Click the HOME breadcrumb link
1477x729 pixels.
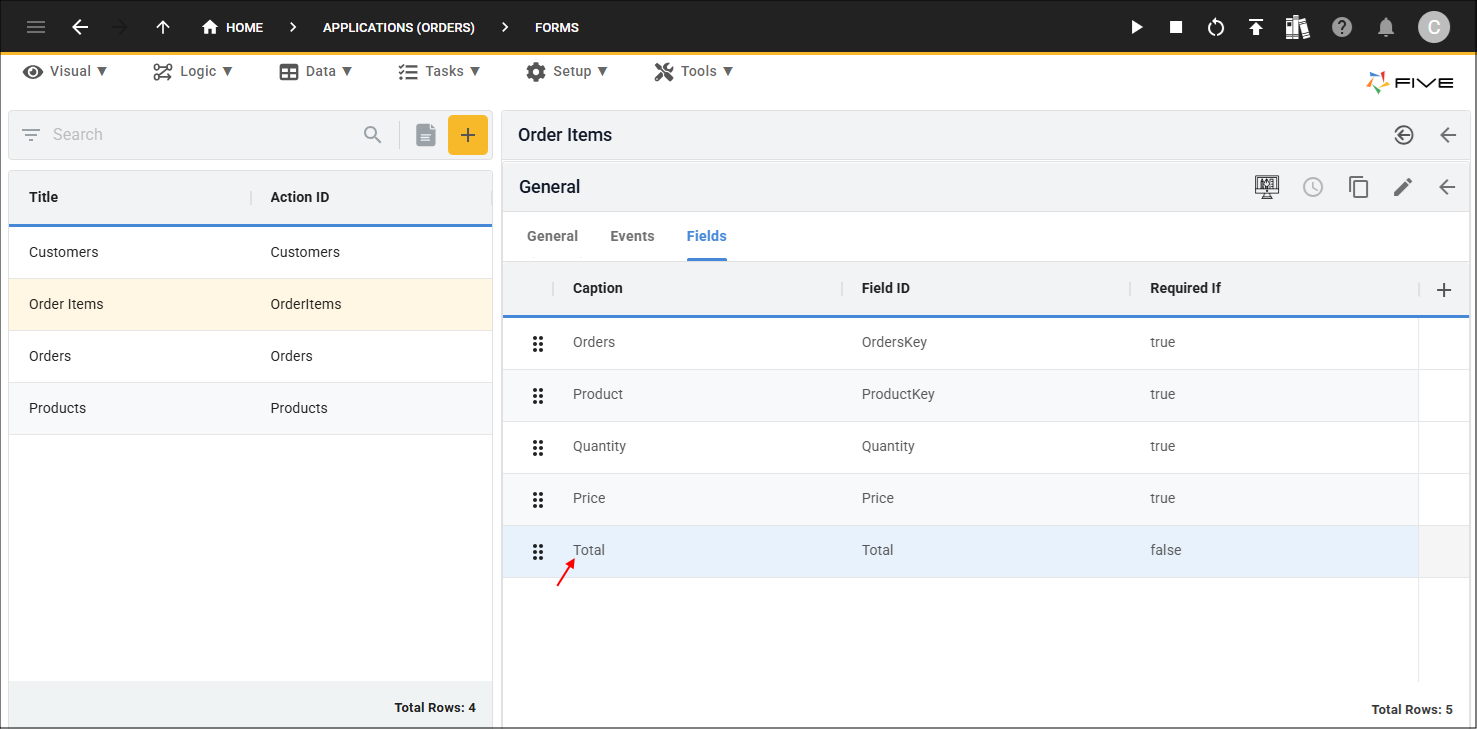(233, 27)
